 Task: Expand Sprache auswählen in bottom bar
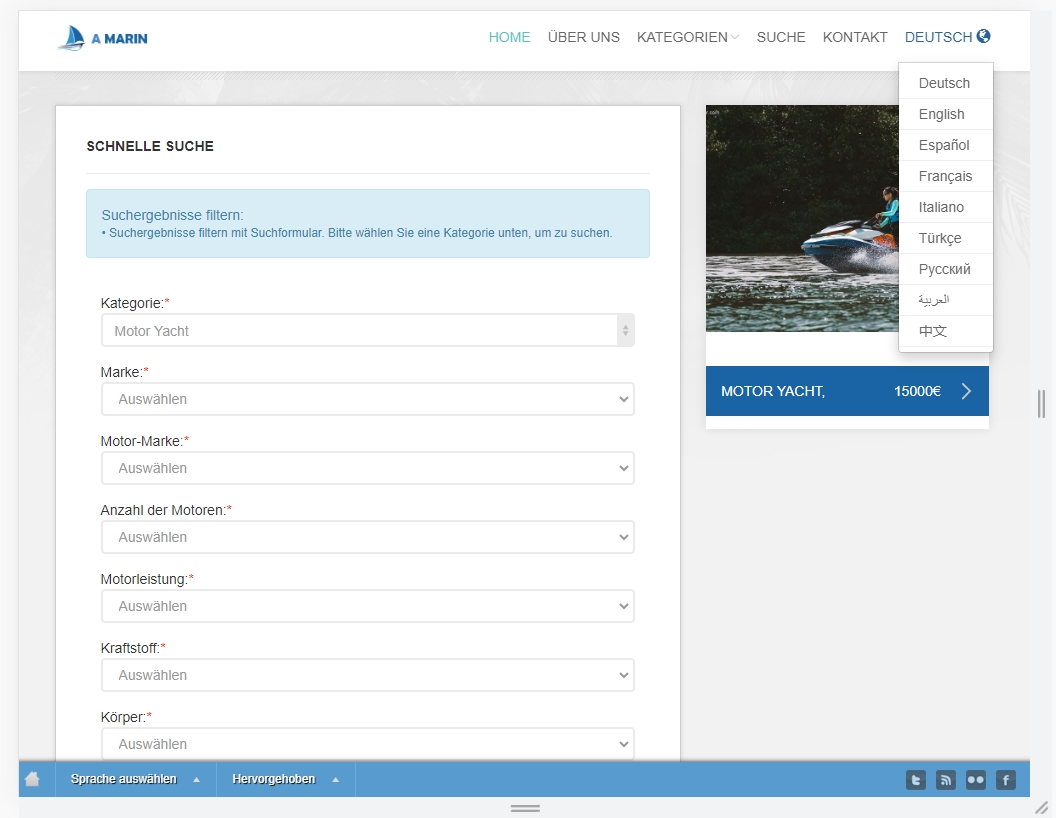[135, 779]
